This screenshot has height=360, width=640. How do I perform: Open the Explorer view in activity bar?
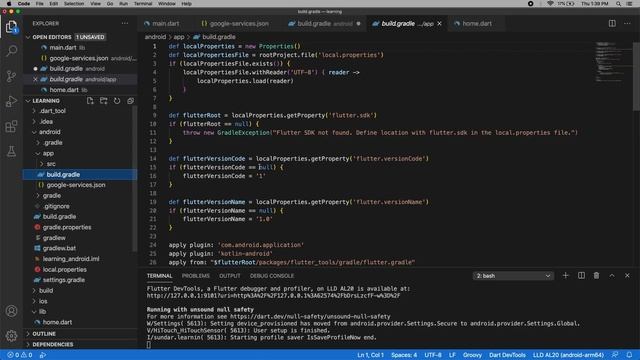pos(11,27)
